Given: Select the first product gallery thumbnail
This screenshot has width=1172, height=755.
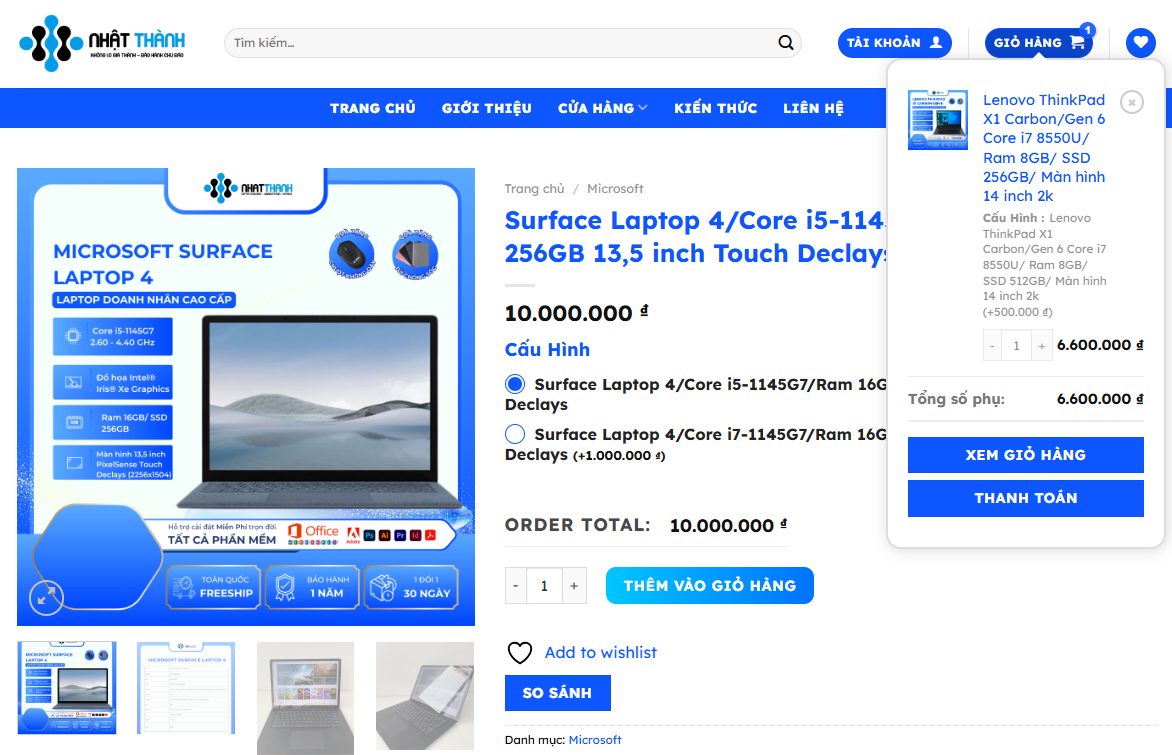Looking at the screenshot, I should (x=67, y=688).
